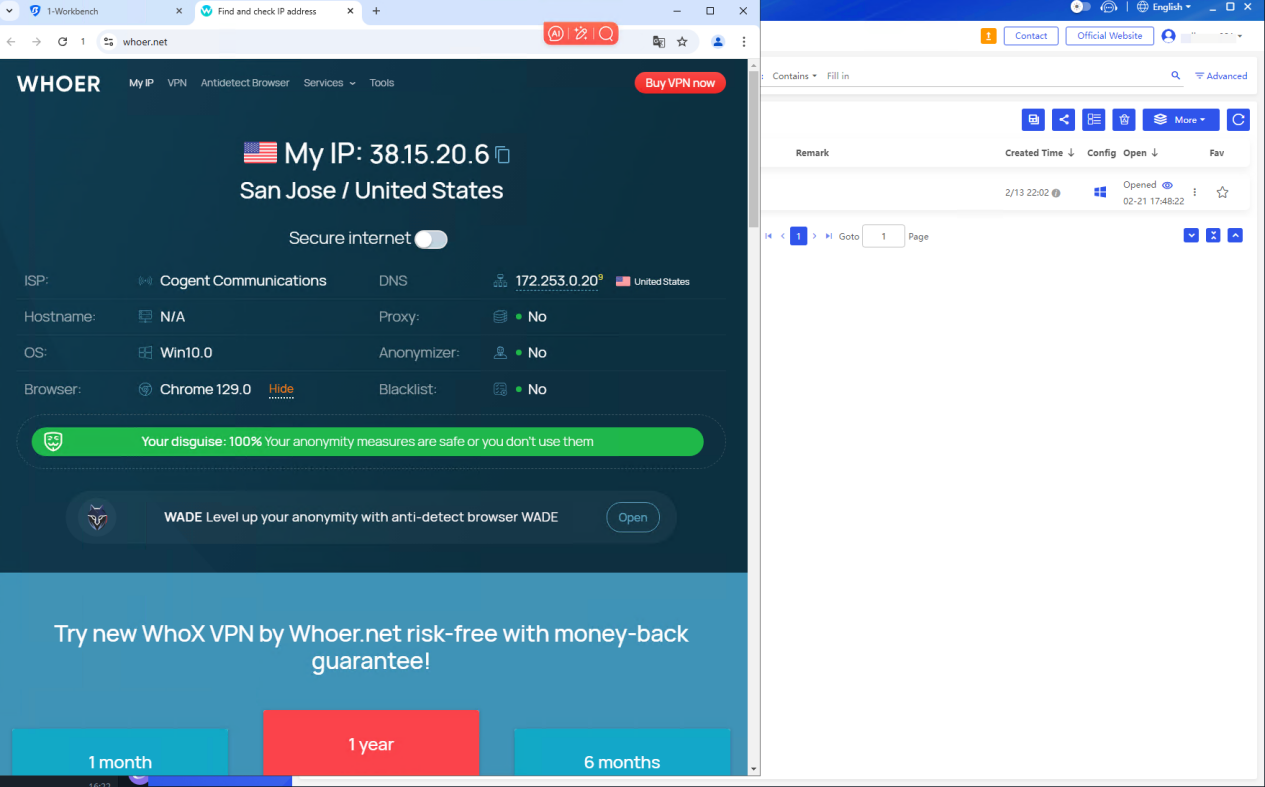The image size is (1265, 787).
Task: Click the browser back arrow
Action: 11,42
